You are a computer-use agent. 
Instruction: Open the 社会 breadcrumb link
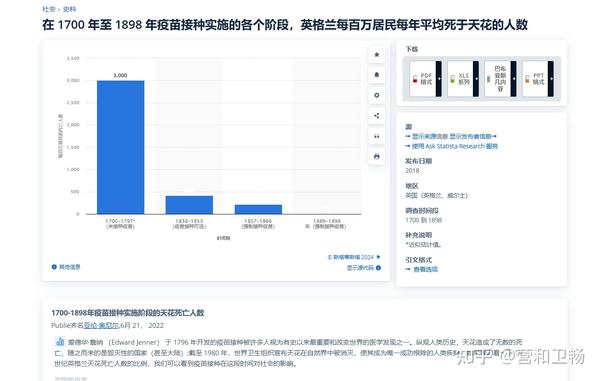point(49,9)
